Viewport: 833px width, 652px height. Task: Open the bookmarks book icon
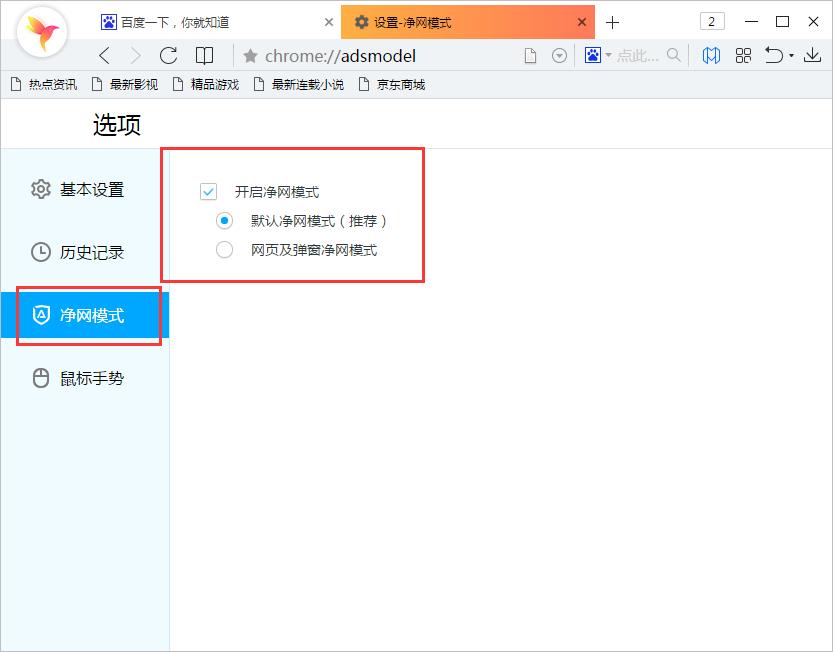204,56
